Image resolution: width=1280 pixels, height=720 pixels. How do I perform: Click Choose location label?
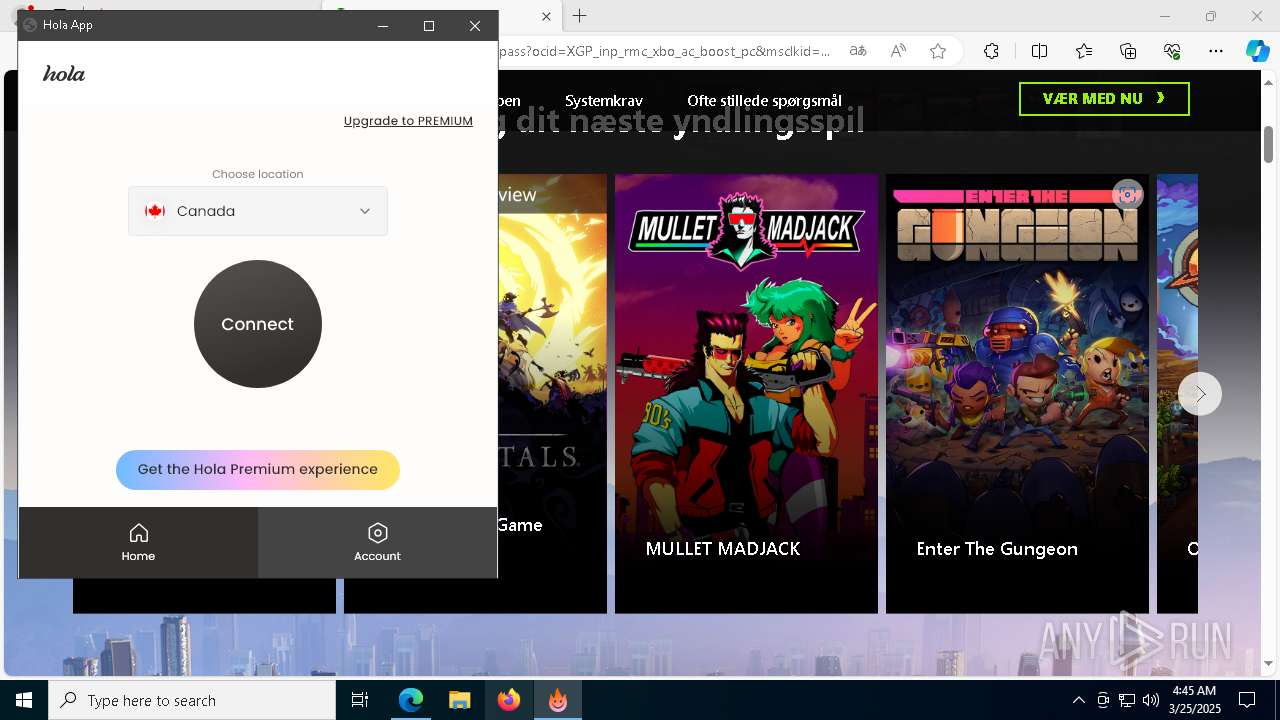pos(257,174)
